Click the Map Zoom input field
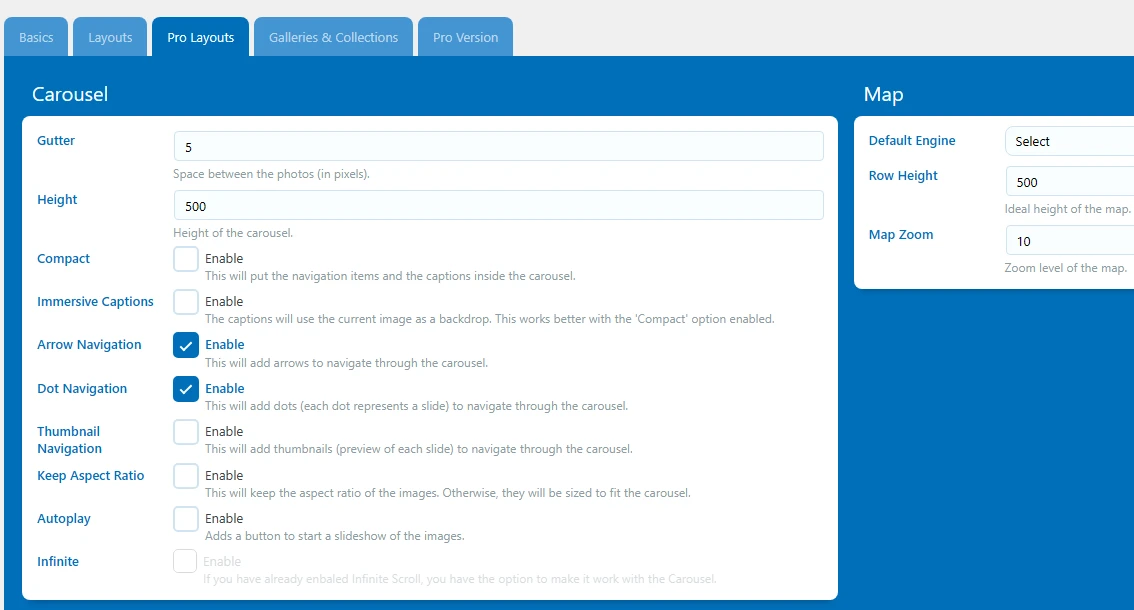 click(x=1068, y=242)
